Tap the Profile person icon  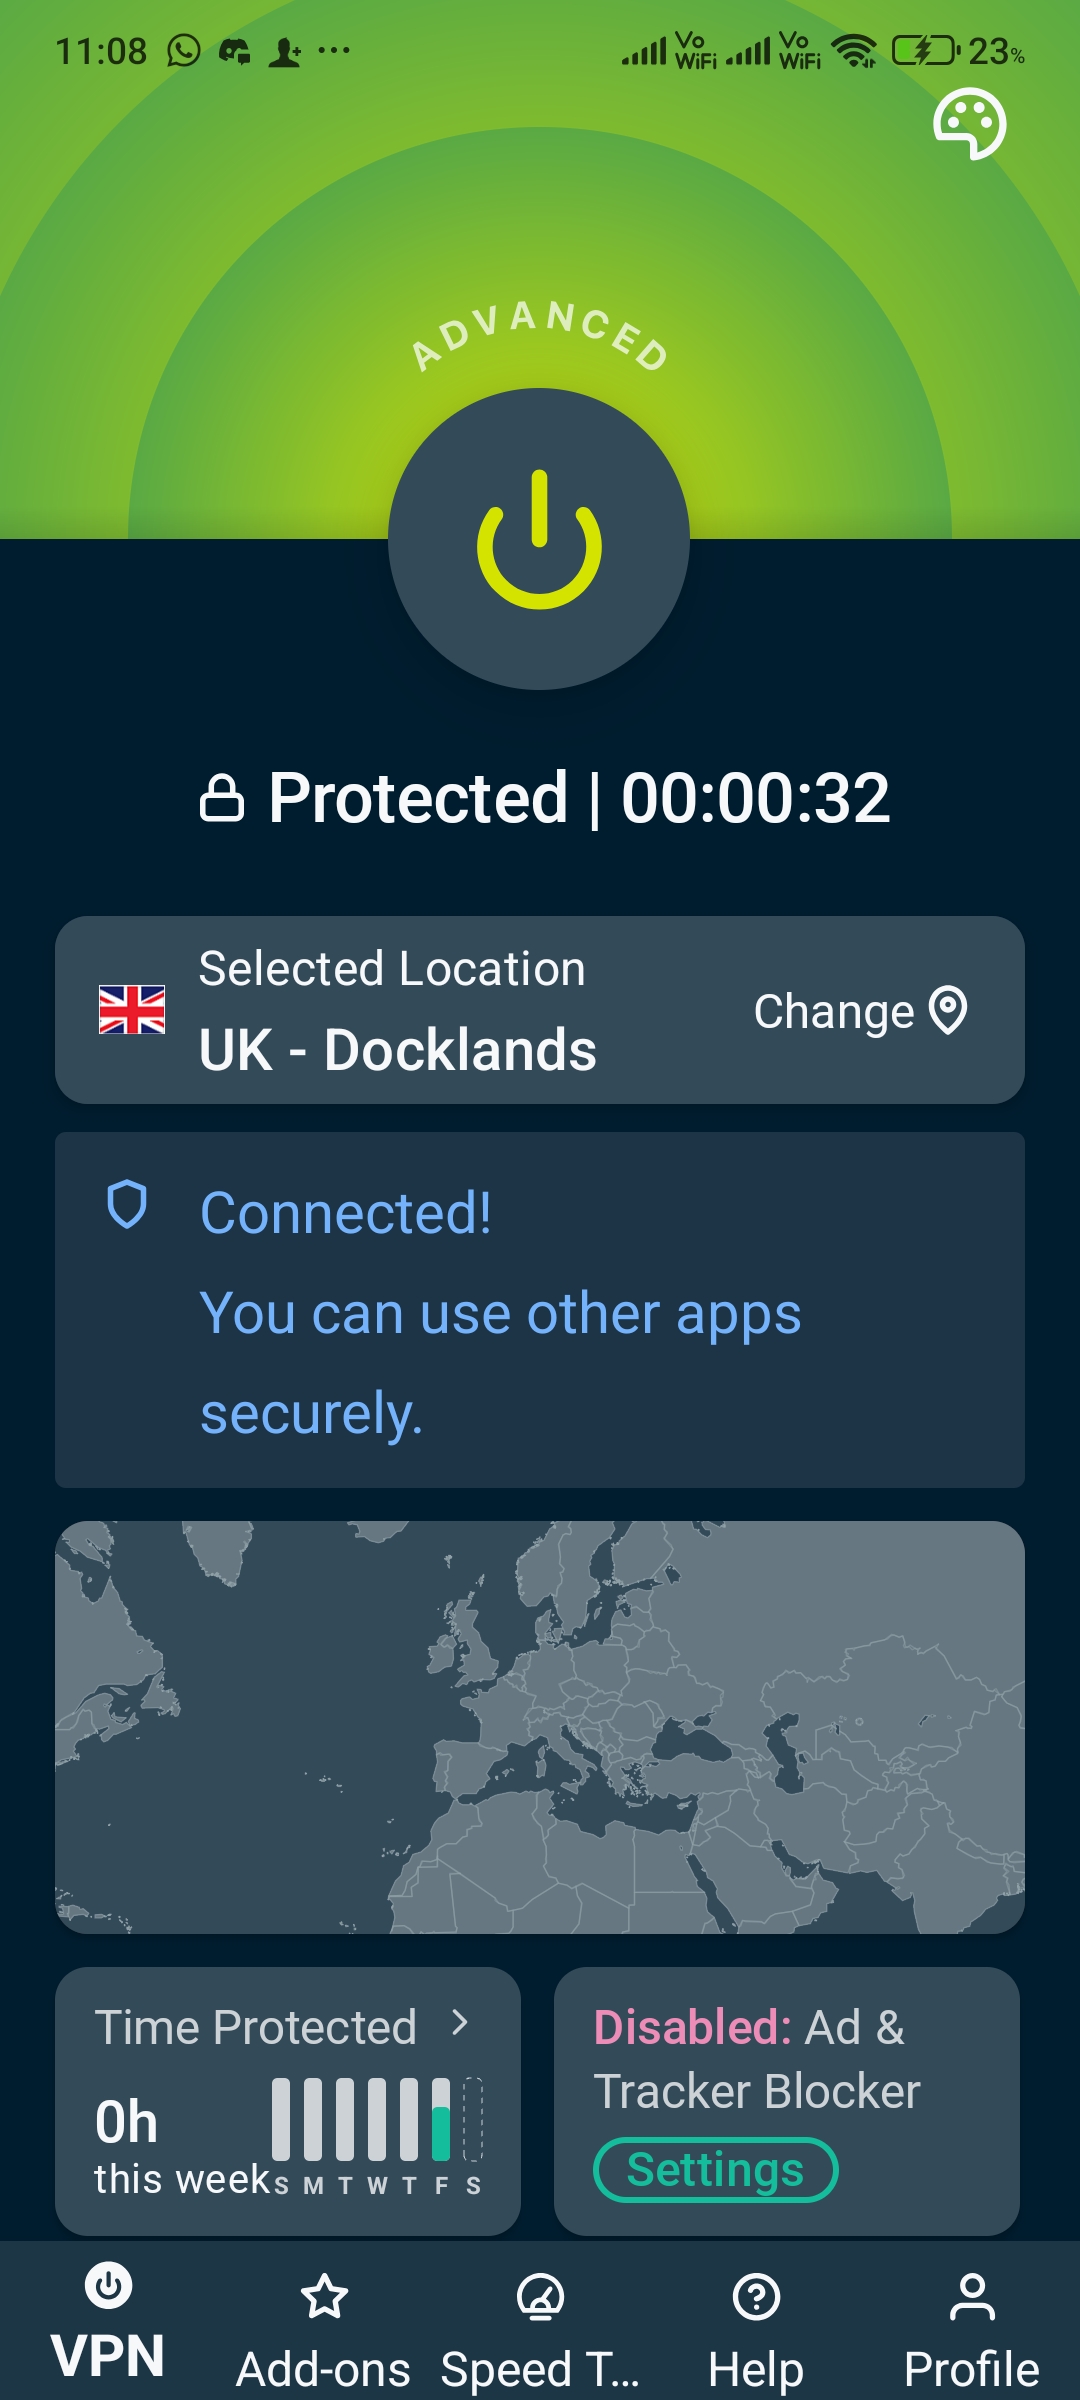[x=972, y=2297]
